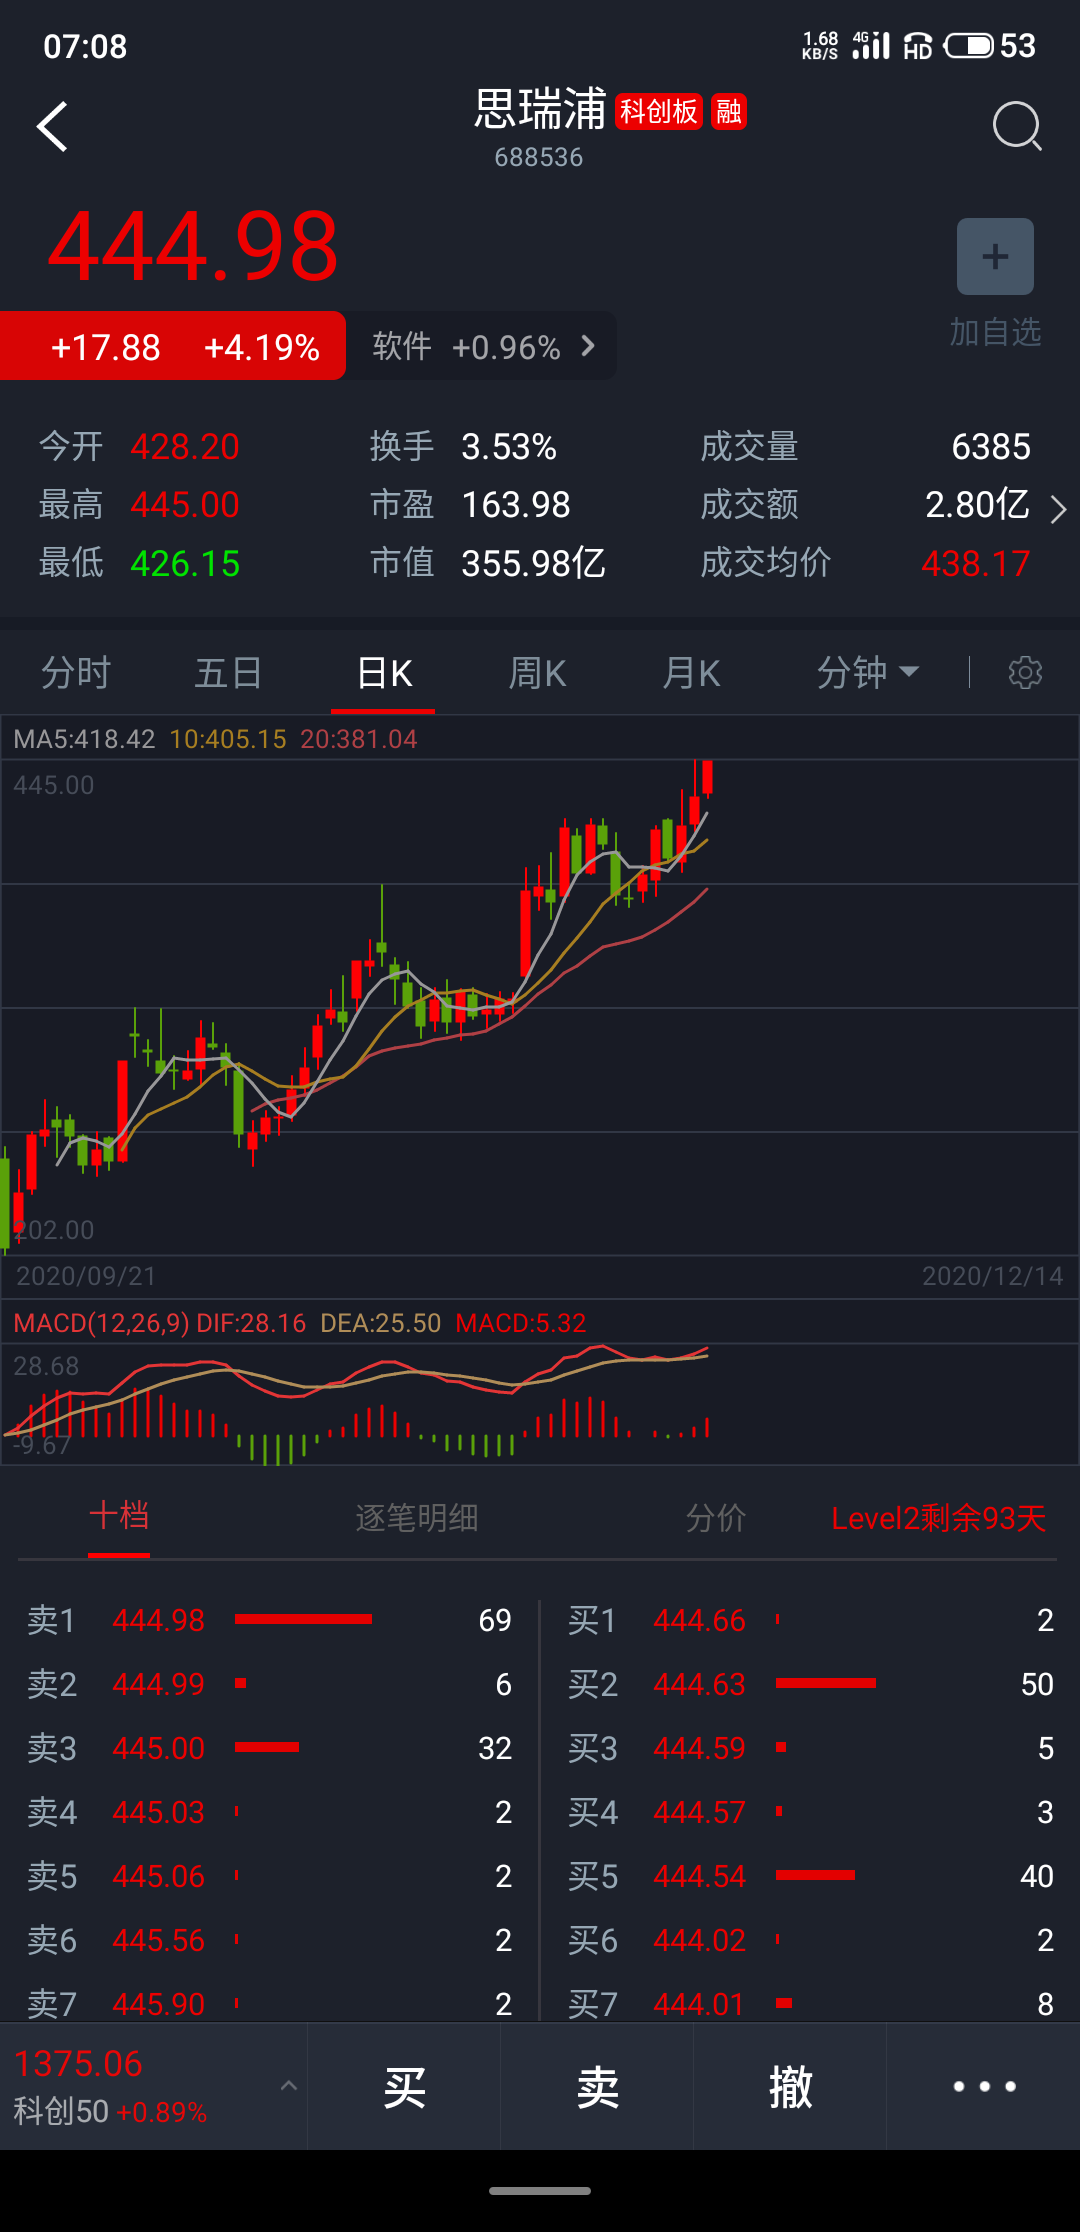
Task: Tap the 2020/09/21 chart start date
Action: point(86,1276)
